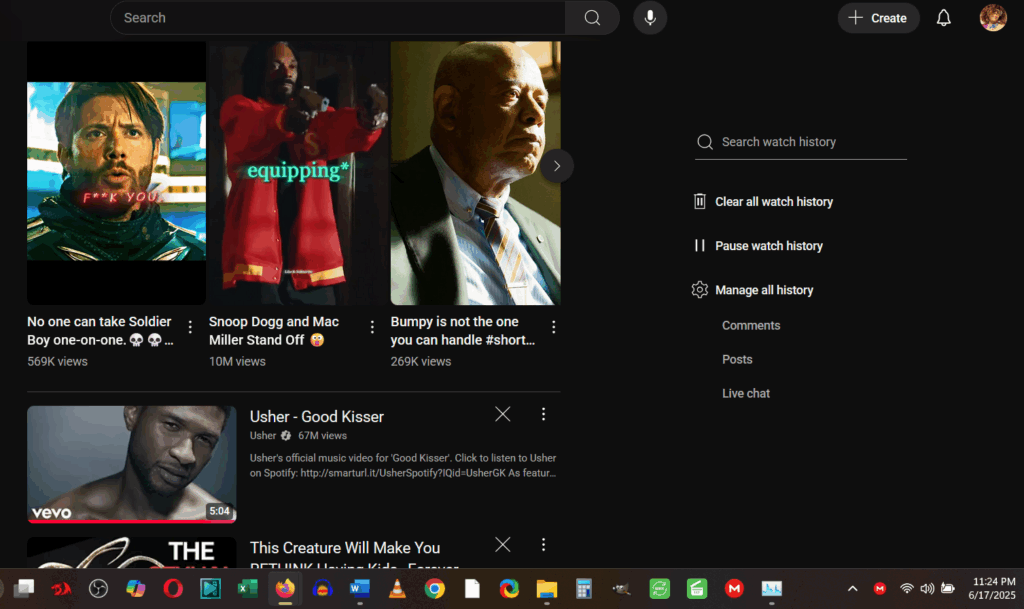Show next shorts with the arrow button
This screenshot has height=609, width=1024.
[557, 166]
